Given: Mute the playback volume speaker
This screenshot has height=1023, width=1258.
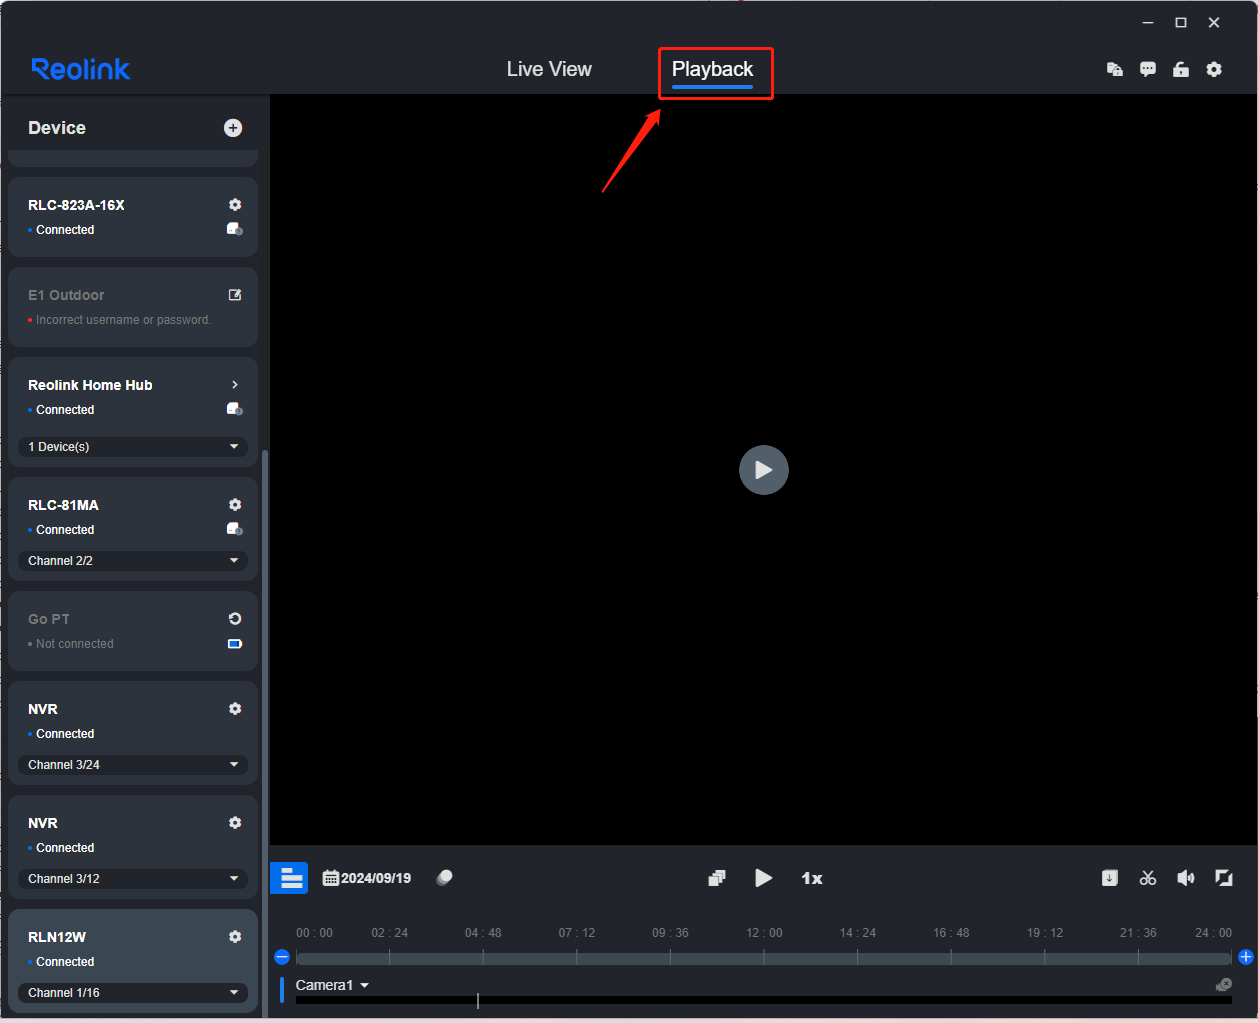Looking at the screenshot, I should pos(1186,878).
